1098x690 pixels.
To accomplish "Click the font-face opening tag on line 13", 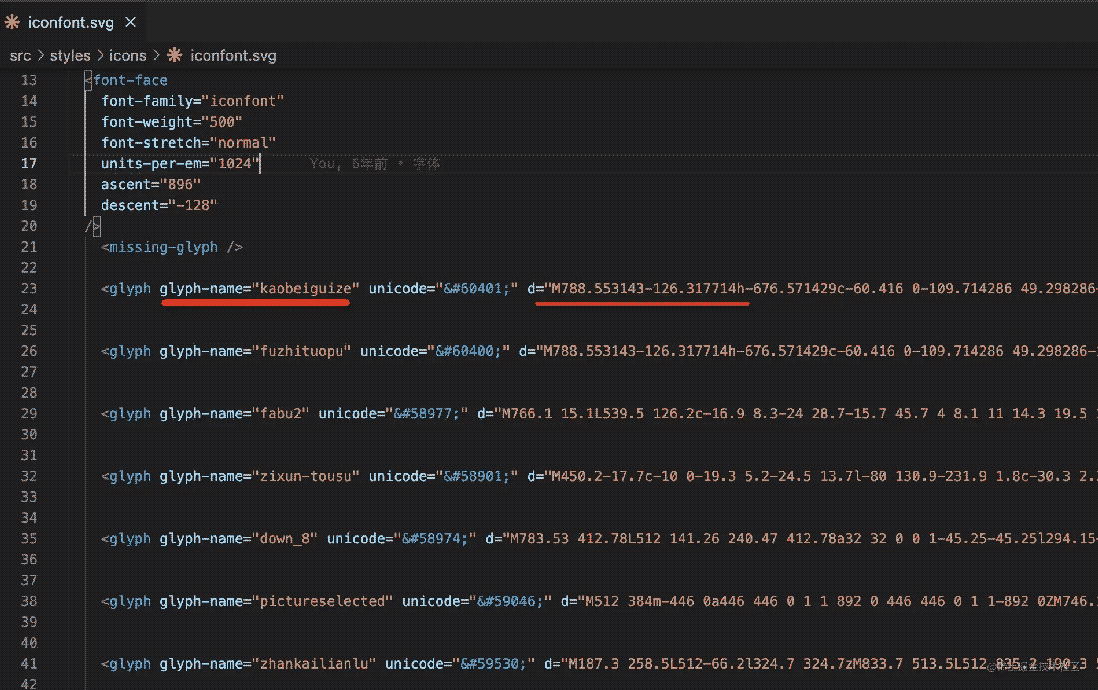I will pos(130,80).
